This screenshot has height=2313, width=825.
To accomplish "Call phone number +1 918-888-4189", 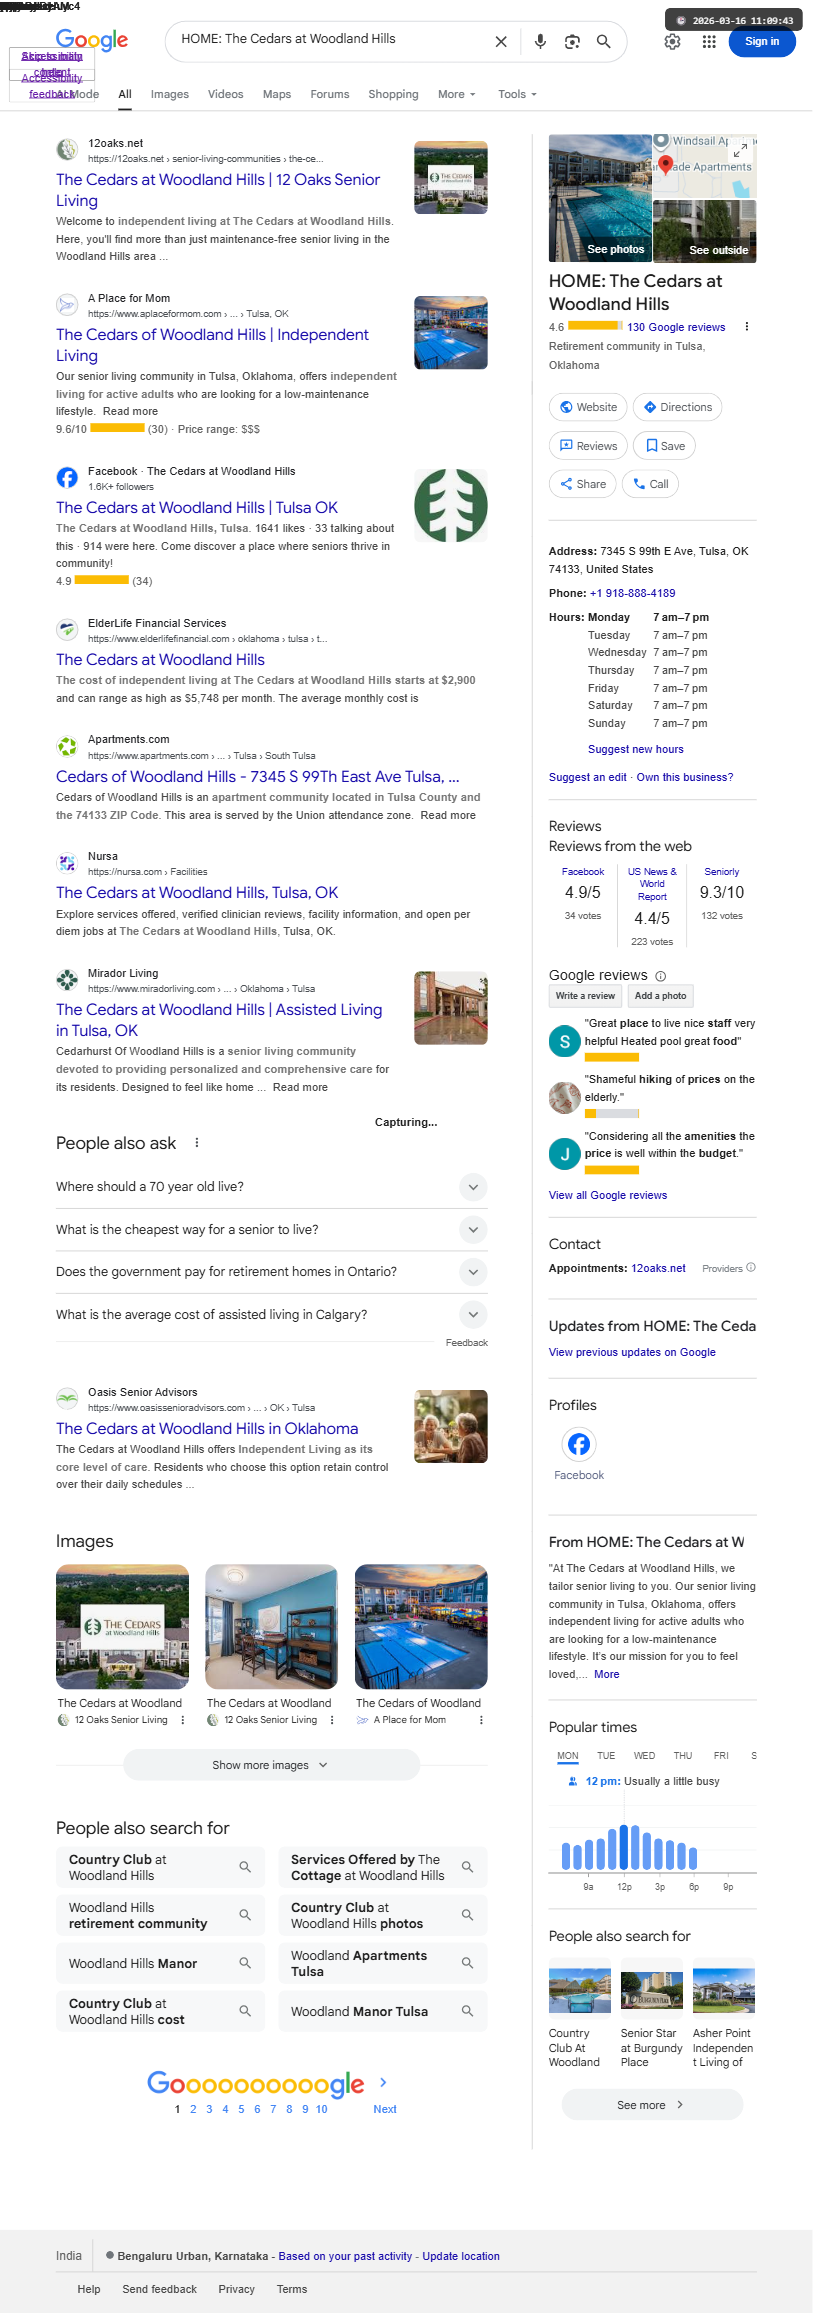I will (x=633, y=593).
